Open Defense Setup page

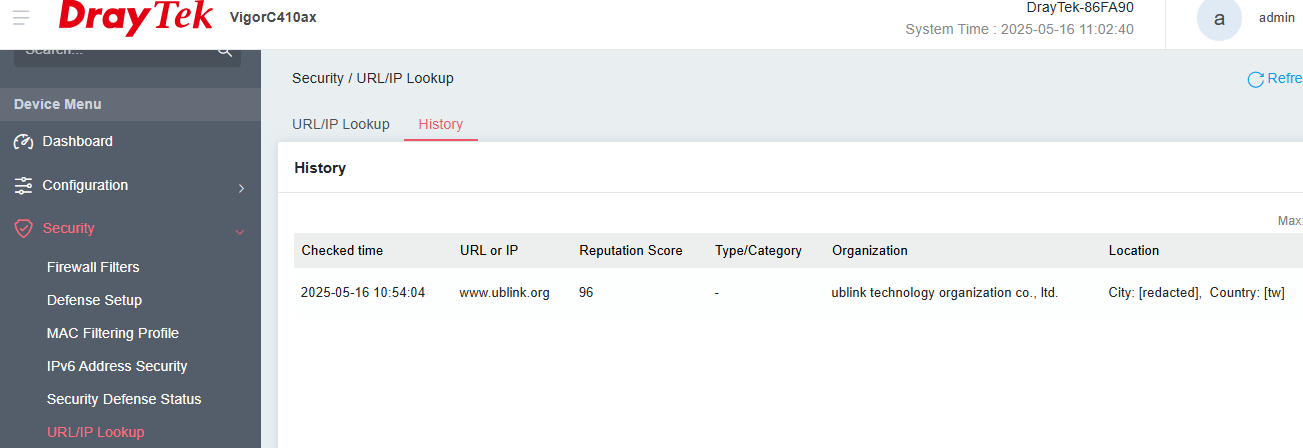point(94,300)
